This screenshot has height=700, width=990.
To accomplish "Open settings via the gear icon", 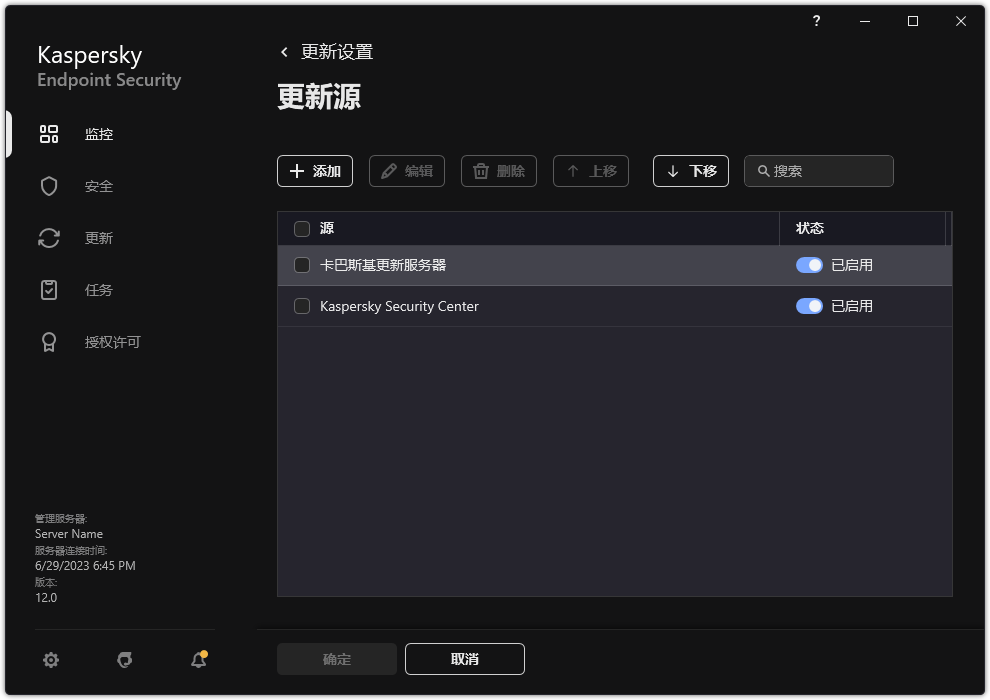I will click(50, 660).
